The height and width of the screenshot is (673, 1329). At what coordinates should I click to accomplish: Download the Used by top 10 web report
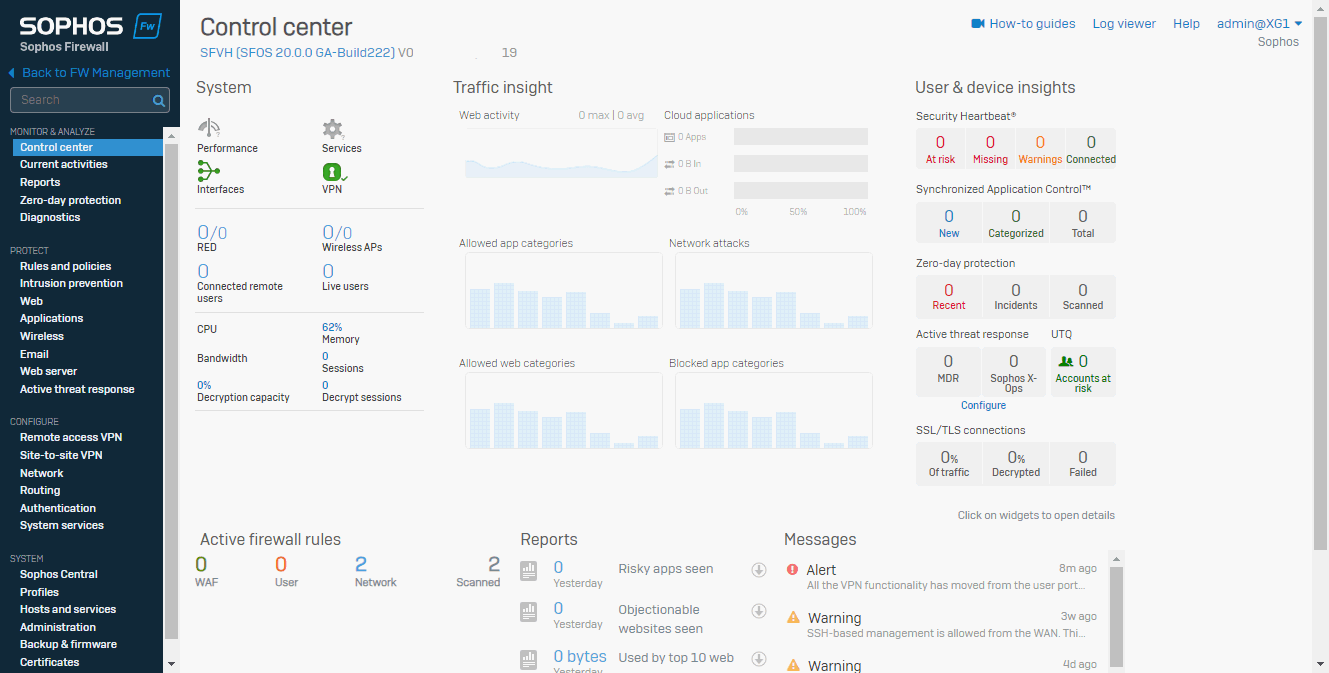coord(759,658)
